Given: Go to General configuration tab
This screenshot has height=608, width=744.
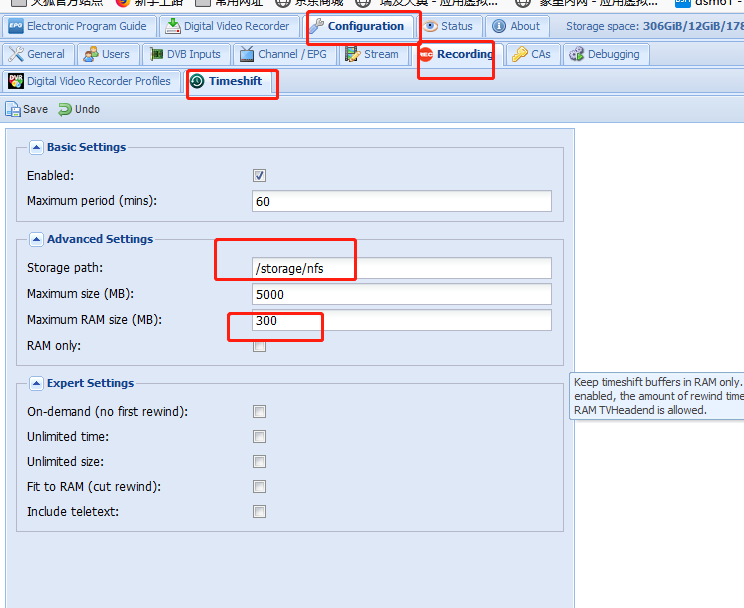Looking at the screenshot, I should 37,54.
